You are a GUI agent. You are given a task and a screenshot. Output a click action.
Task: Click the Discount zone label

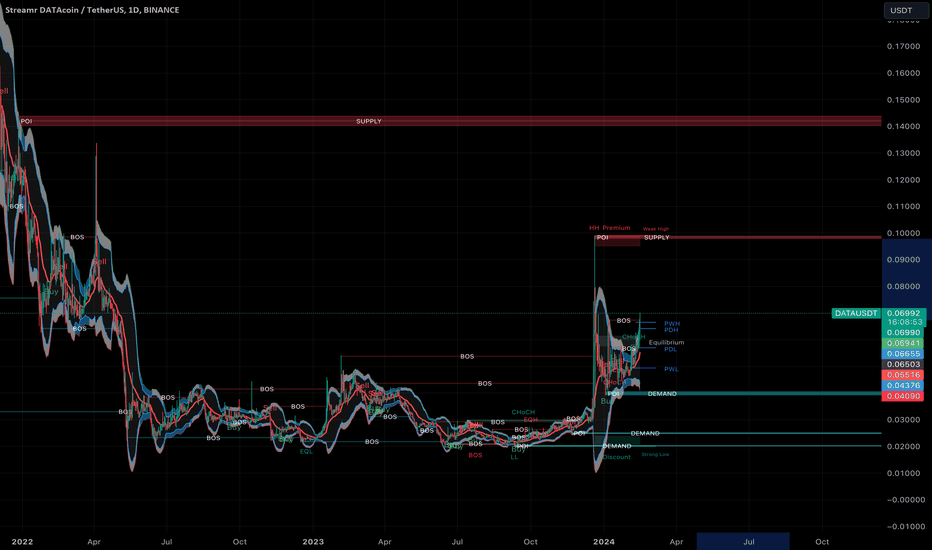coord(617,457)
